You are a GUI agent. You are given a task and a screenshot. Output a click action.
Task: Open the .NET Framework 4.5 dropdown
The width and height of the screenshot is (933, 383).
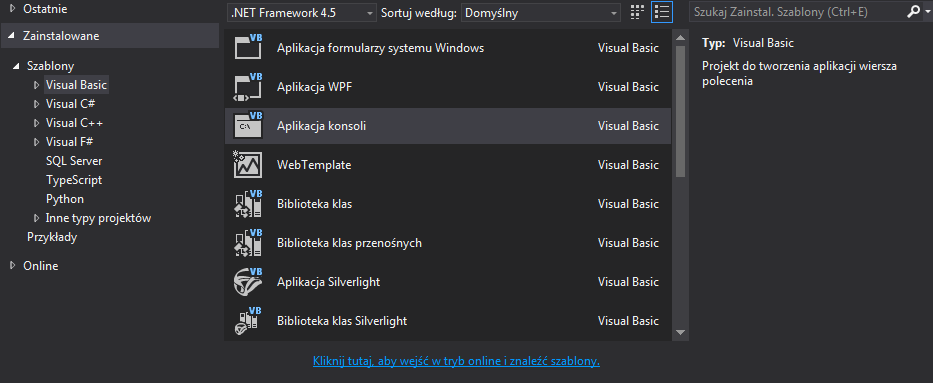[x=302, y=12]
